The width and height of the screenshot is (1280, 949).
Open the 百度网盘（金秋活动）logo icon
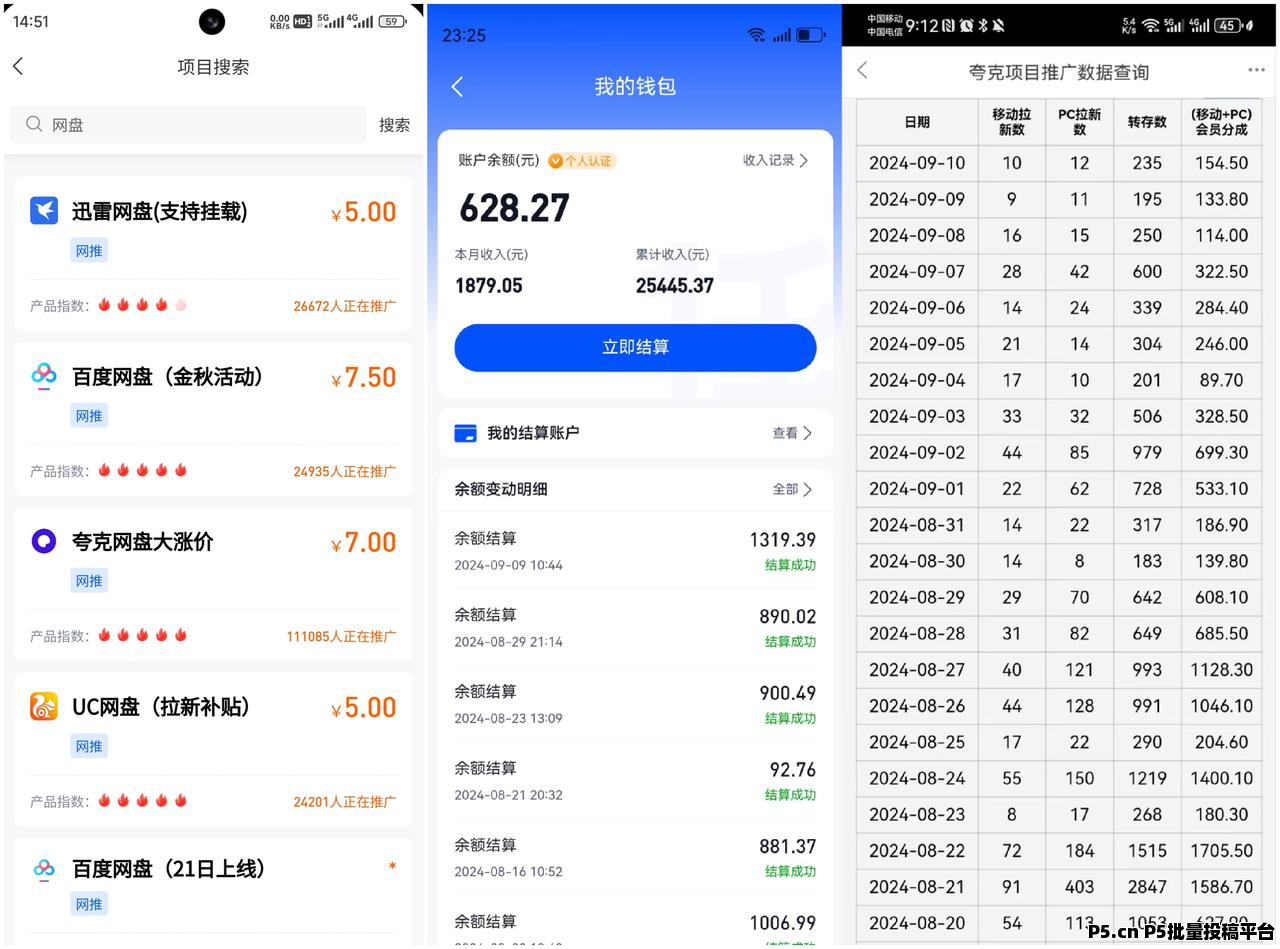pos(44,375)
